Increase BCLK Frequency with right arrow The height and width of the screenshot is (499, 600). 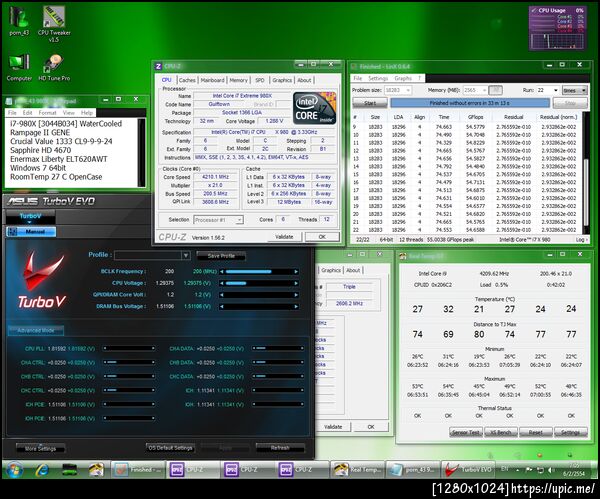tap(296, 272)
